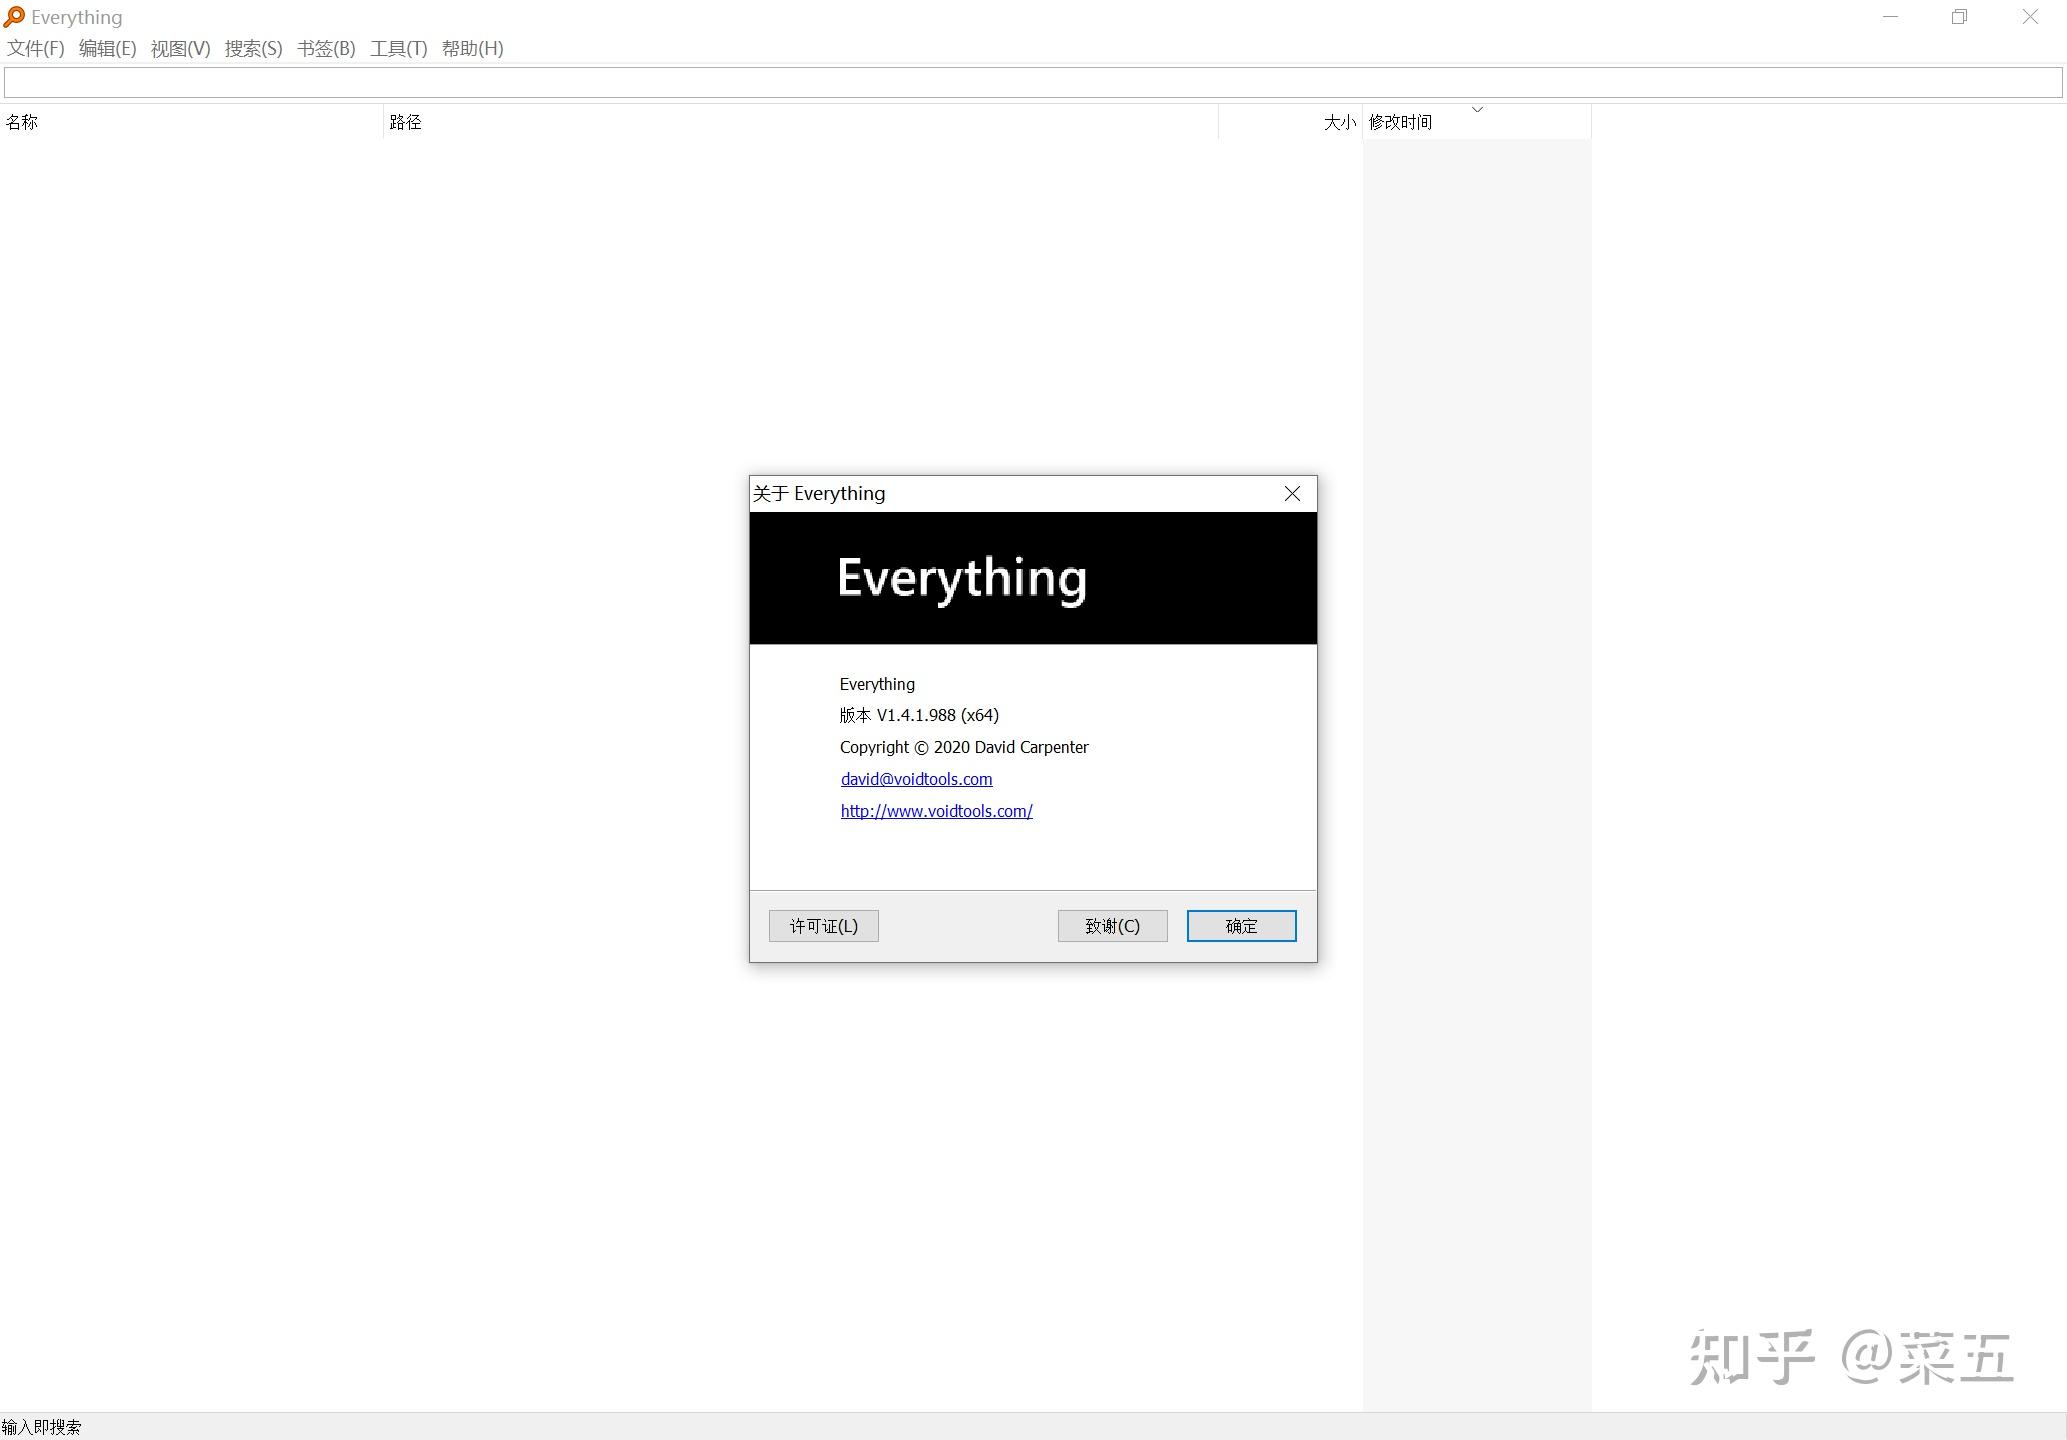Click the Everything magnifier app icon

(14, 17)
